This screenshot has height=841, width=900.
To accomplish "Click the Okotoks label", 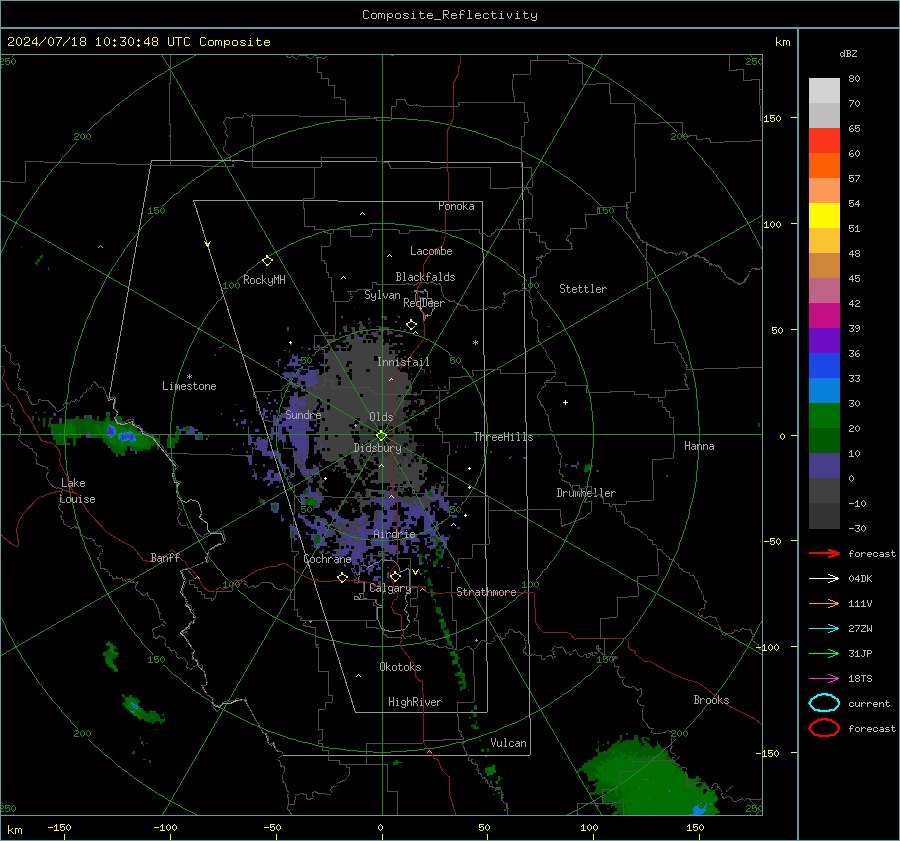I will (400, 667).
